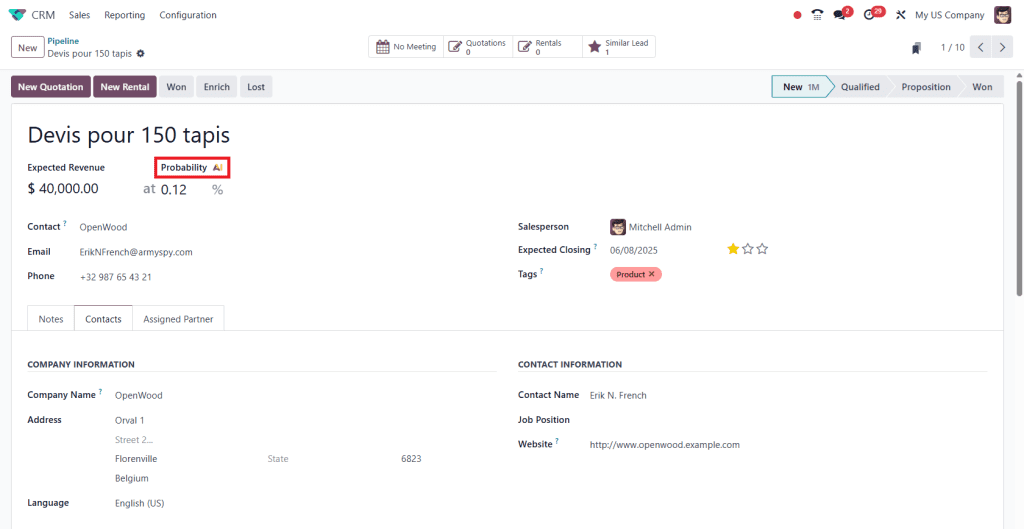Toggle the first priority star

pos(733,249)
